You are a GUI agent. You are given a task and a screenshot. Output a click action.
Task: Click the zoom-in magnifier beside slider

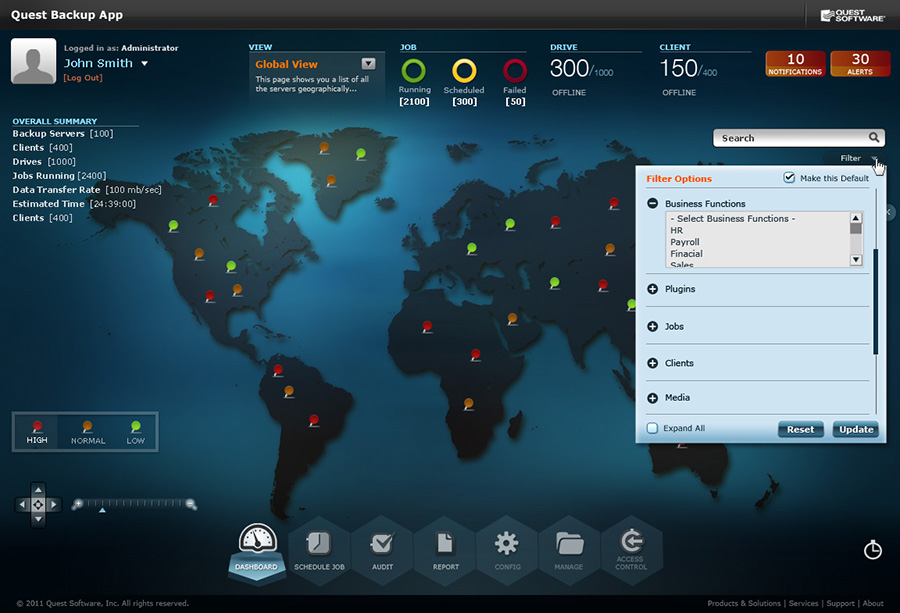77,504
